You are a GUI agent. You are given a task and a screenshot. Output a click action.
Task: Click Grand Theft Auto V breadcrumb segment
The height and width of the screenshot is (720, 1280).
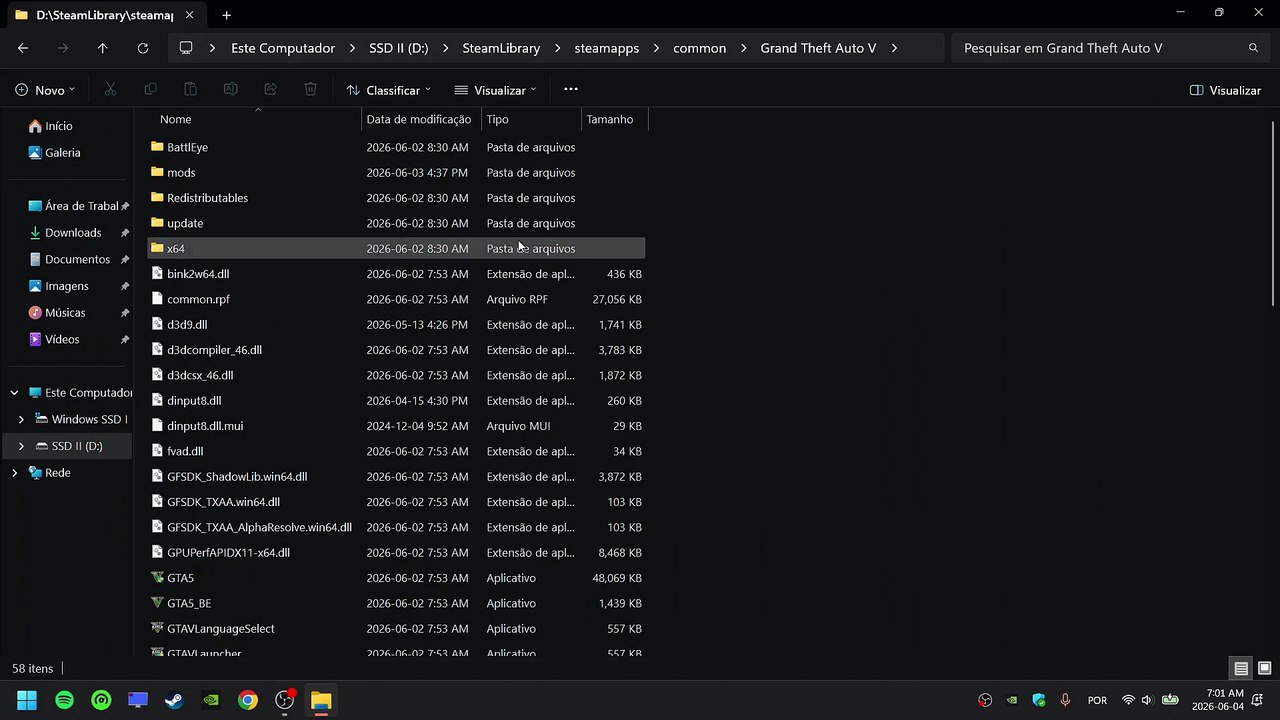(818, 48)
